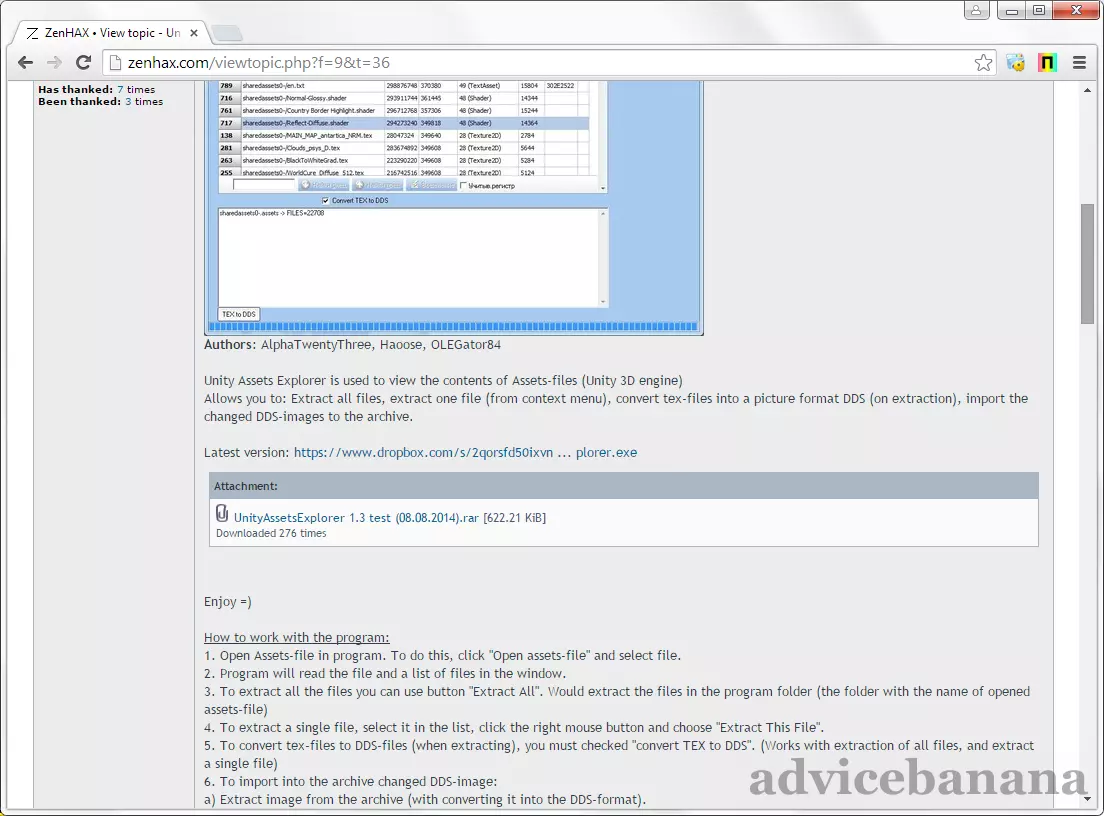The image size is (1104, 816).
Task: Close the ZenHAX tab
Action: tap(194, 32)
